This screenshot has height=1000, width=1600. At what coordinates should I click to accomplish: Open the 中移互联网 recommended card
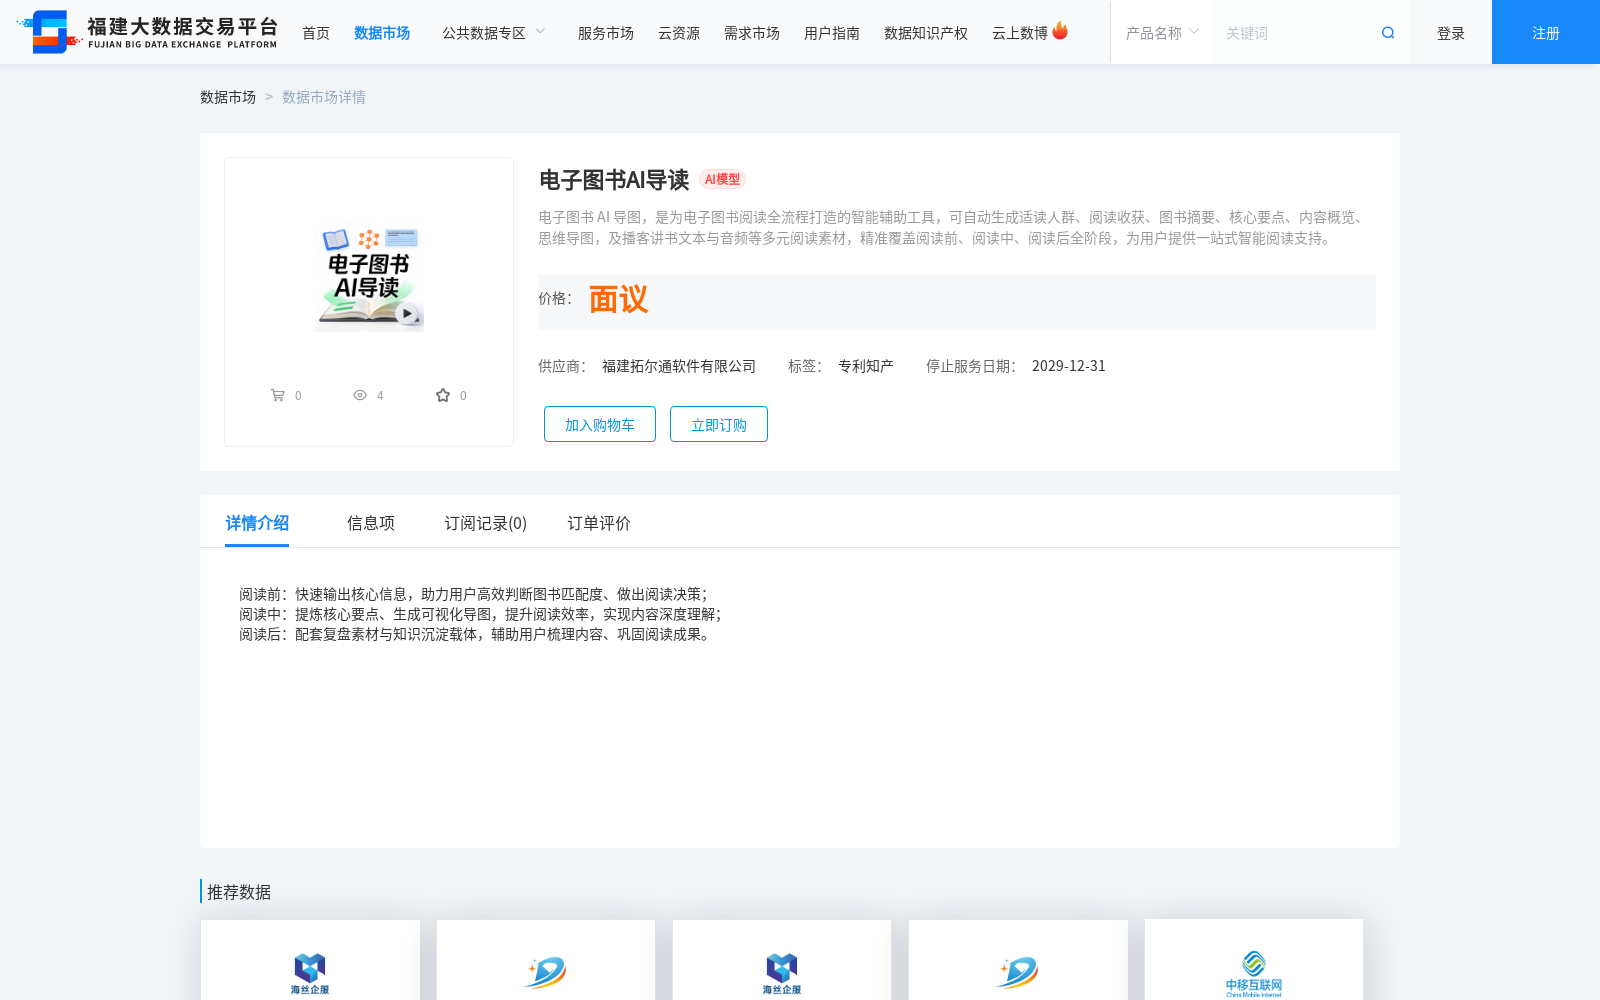[x=1254, y=960]
